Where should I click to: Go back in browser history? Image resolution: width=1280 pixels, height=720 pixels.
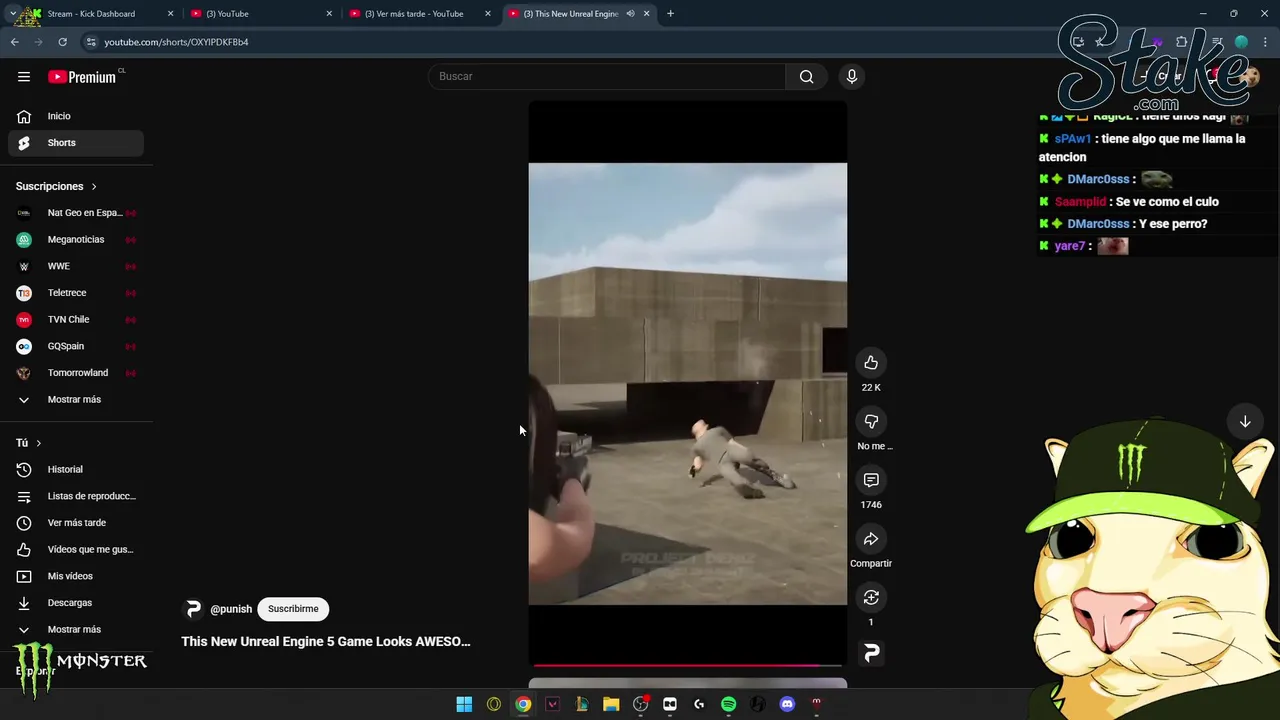[15, 42]
